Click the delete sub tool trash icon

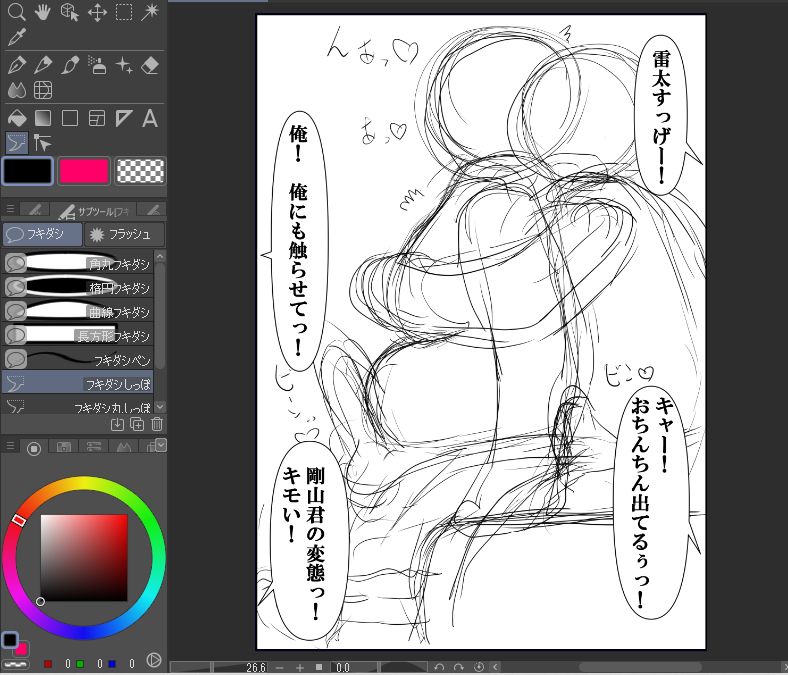(157, 424)
